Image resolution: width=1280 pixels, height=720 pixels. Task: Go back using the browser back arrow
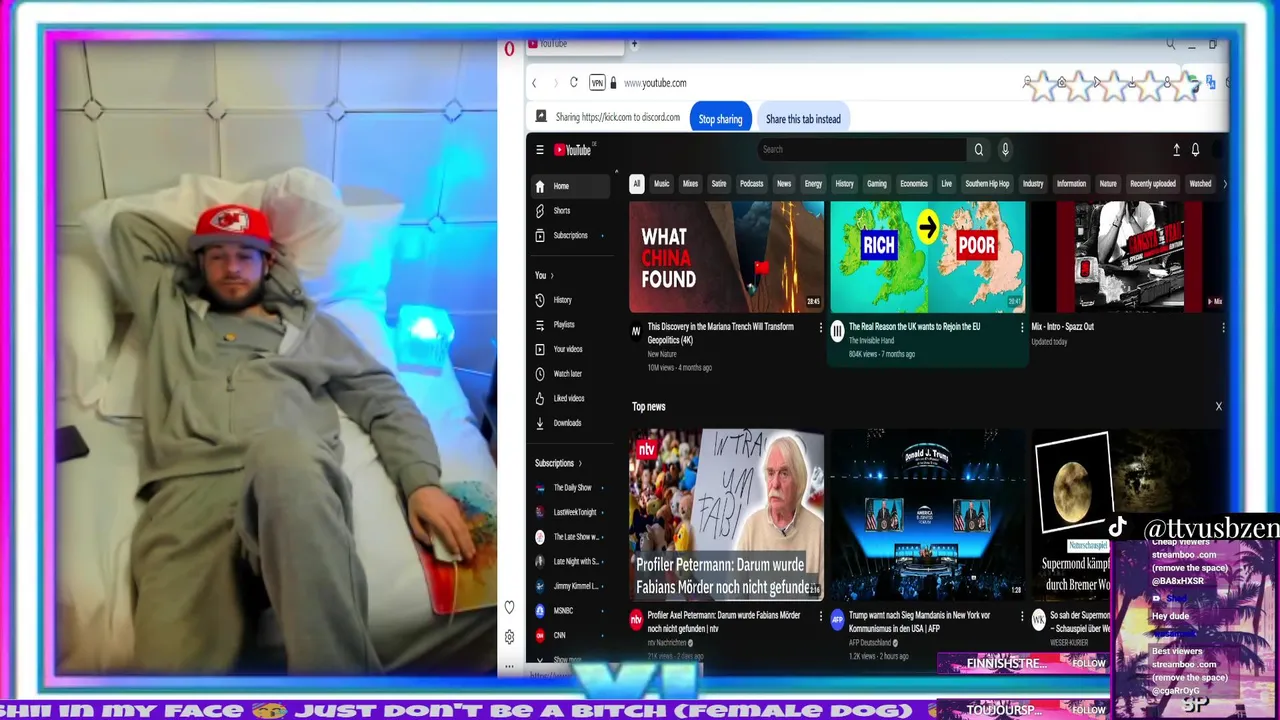535,83
